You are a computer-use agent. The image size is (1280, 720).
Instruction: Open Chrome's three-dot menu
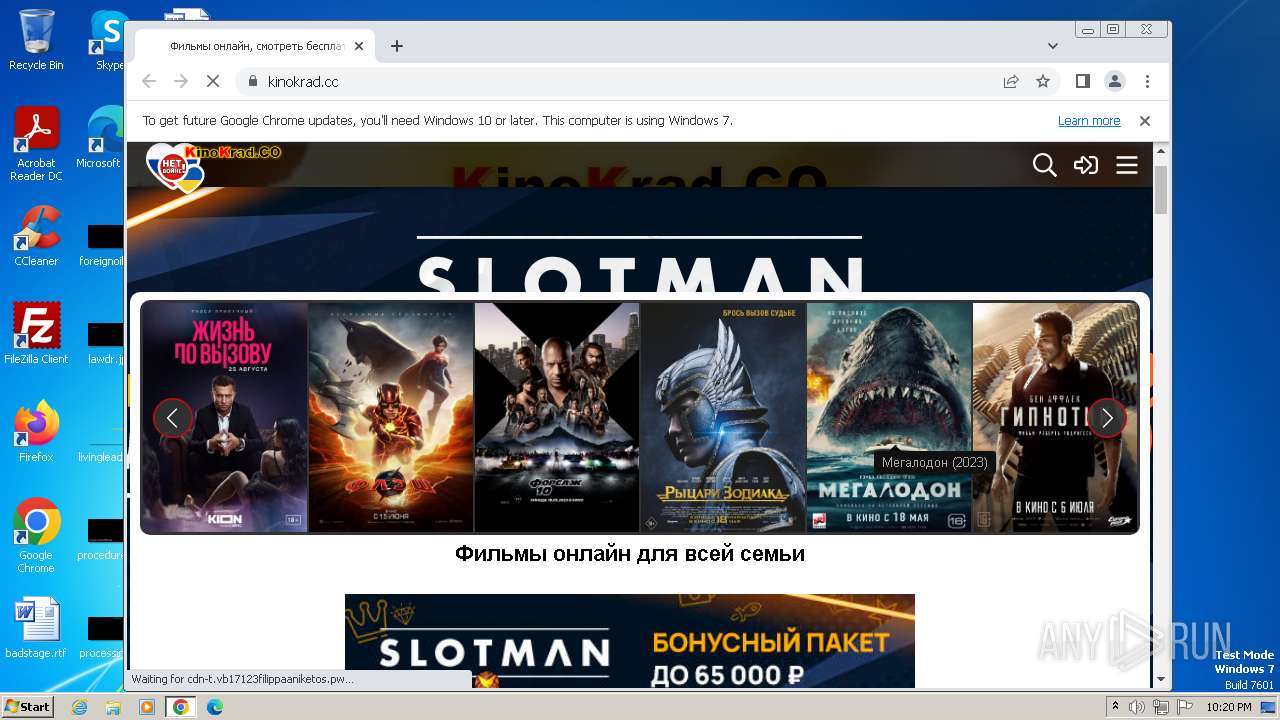1147,81
